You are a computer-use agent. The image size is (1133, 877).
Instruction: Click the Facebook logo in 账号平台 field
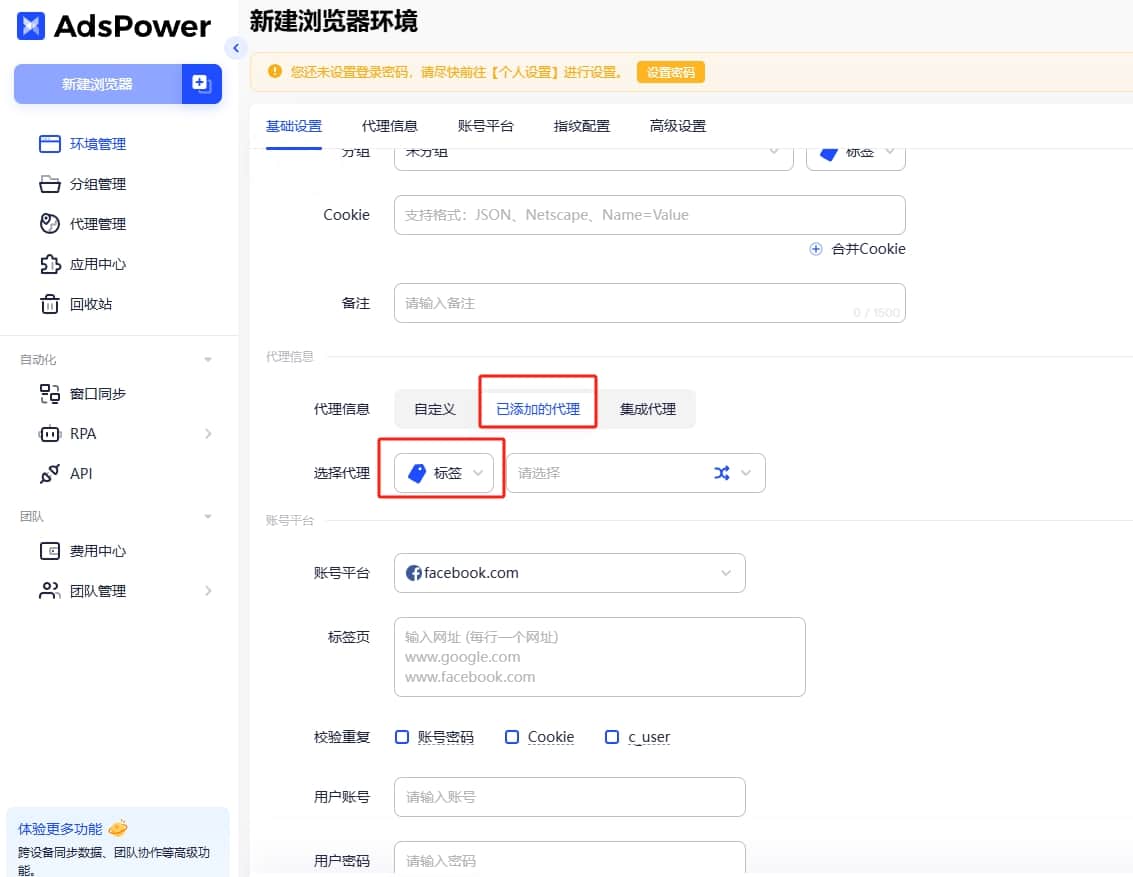pyautogui.click(x=413, y=573)
